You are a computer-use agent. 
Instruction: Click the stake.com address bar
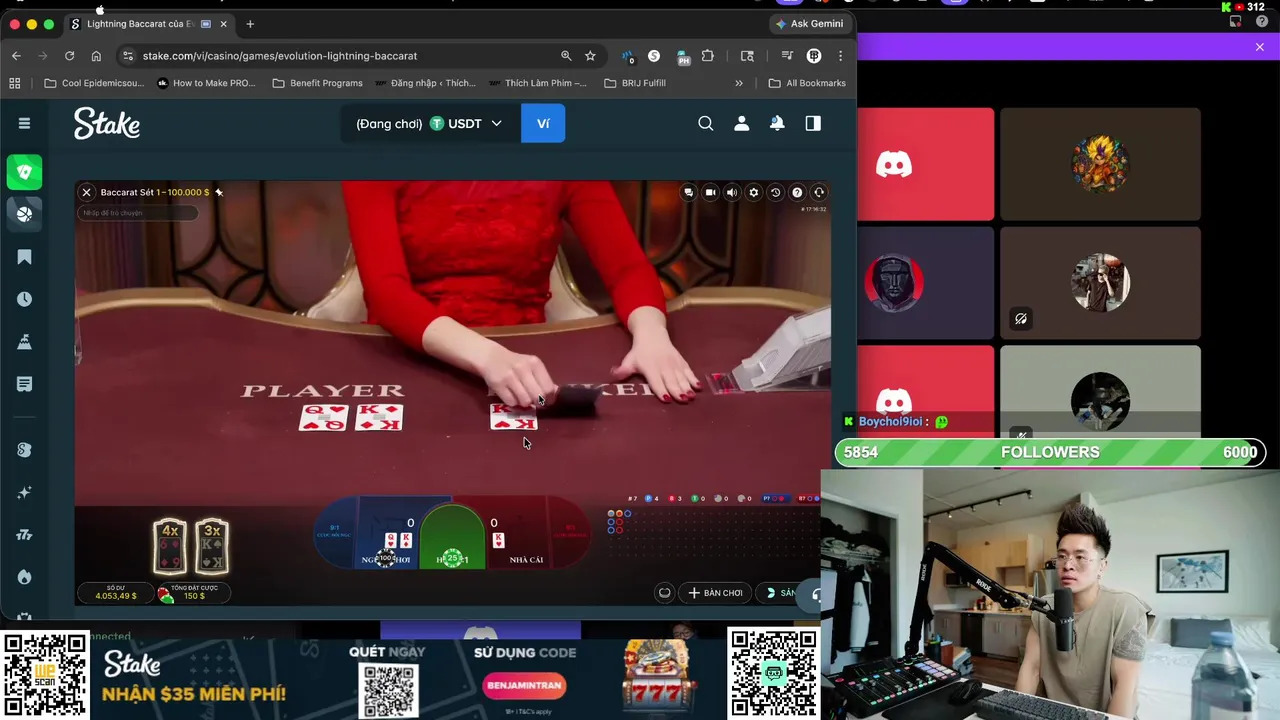point(345,56)
